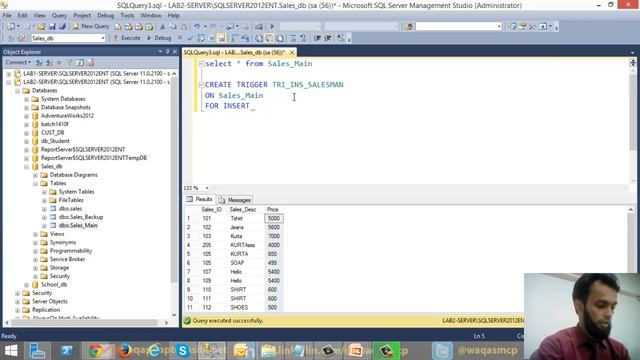The width and height of the screenshot is (640, 360).
Task: Open the Query menu
Action: click(x=59, y=15)
